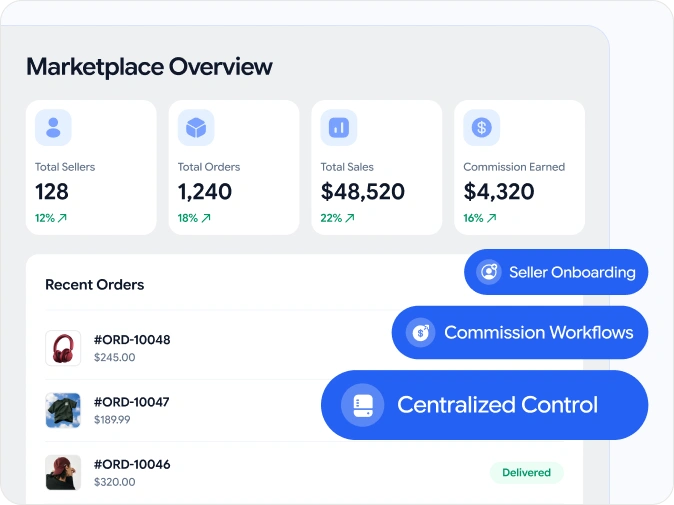674x505 pixels.
Task: Click the Total Sales value $48,520
Action: click(362, 192)
